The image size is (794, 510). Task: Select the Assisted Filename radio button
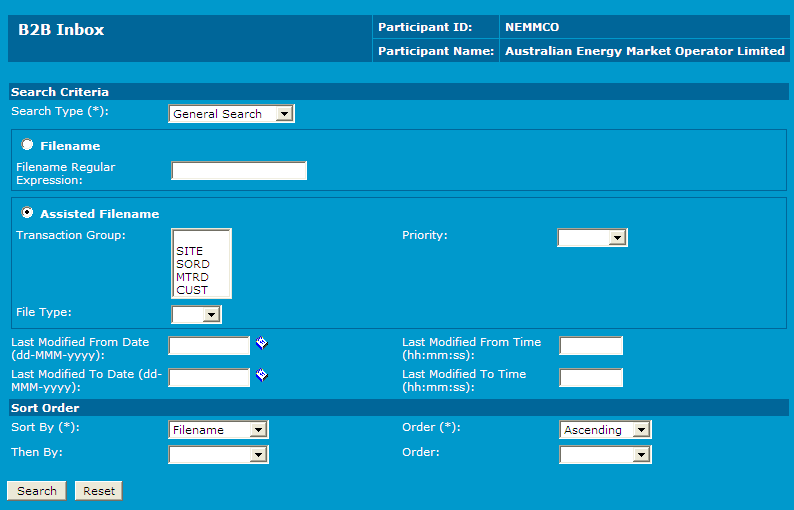(x=27, y=213)
